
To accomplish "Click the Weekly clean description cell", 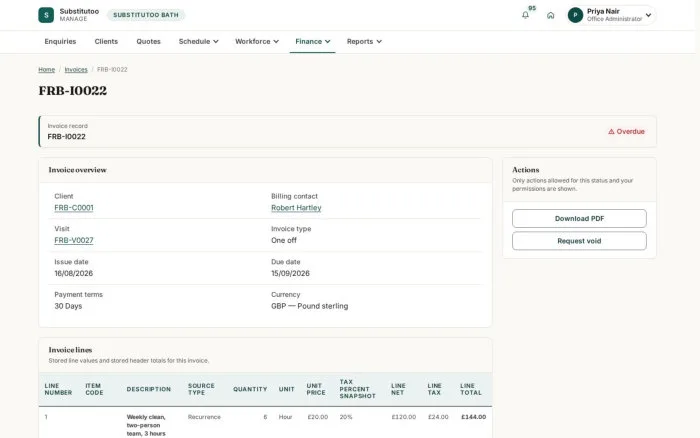I will 146,425.
